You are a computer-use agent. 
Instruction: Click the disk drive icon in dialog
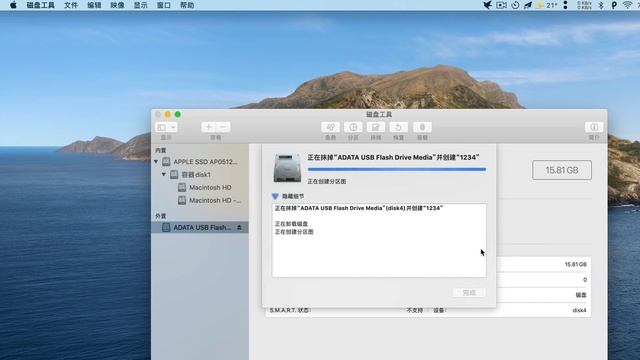point(287,168)
